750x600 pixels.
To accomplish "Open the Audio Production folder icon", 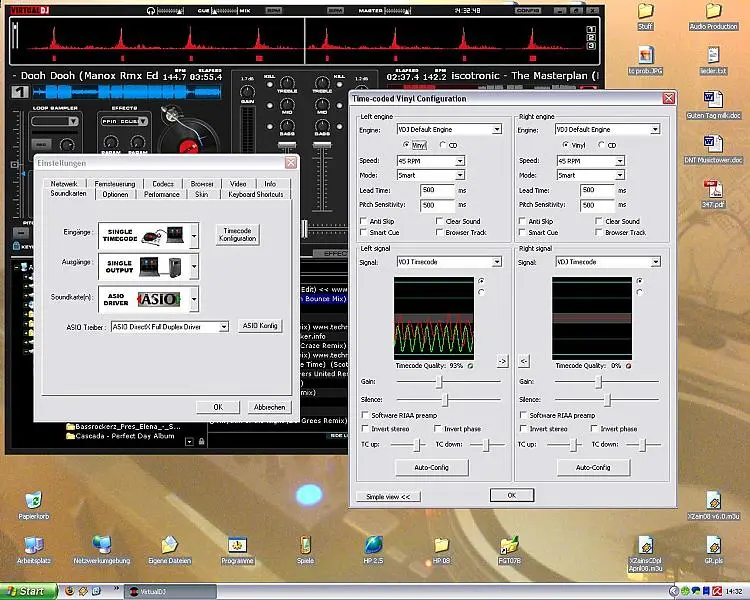I will [713, 11].
